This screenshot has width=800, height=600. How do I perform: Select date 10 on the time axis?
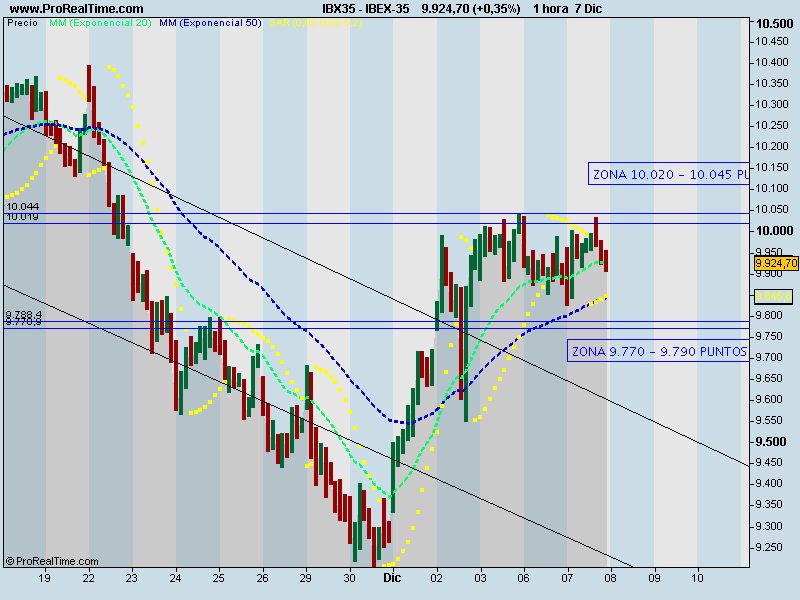697,578
